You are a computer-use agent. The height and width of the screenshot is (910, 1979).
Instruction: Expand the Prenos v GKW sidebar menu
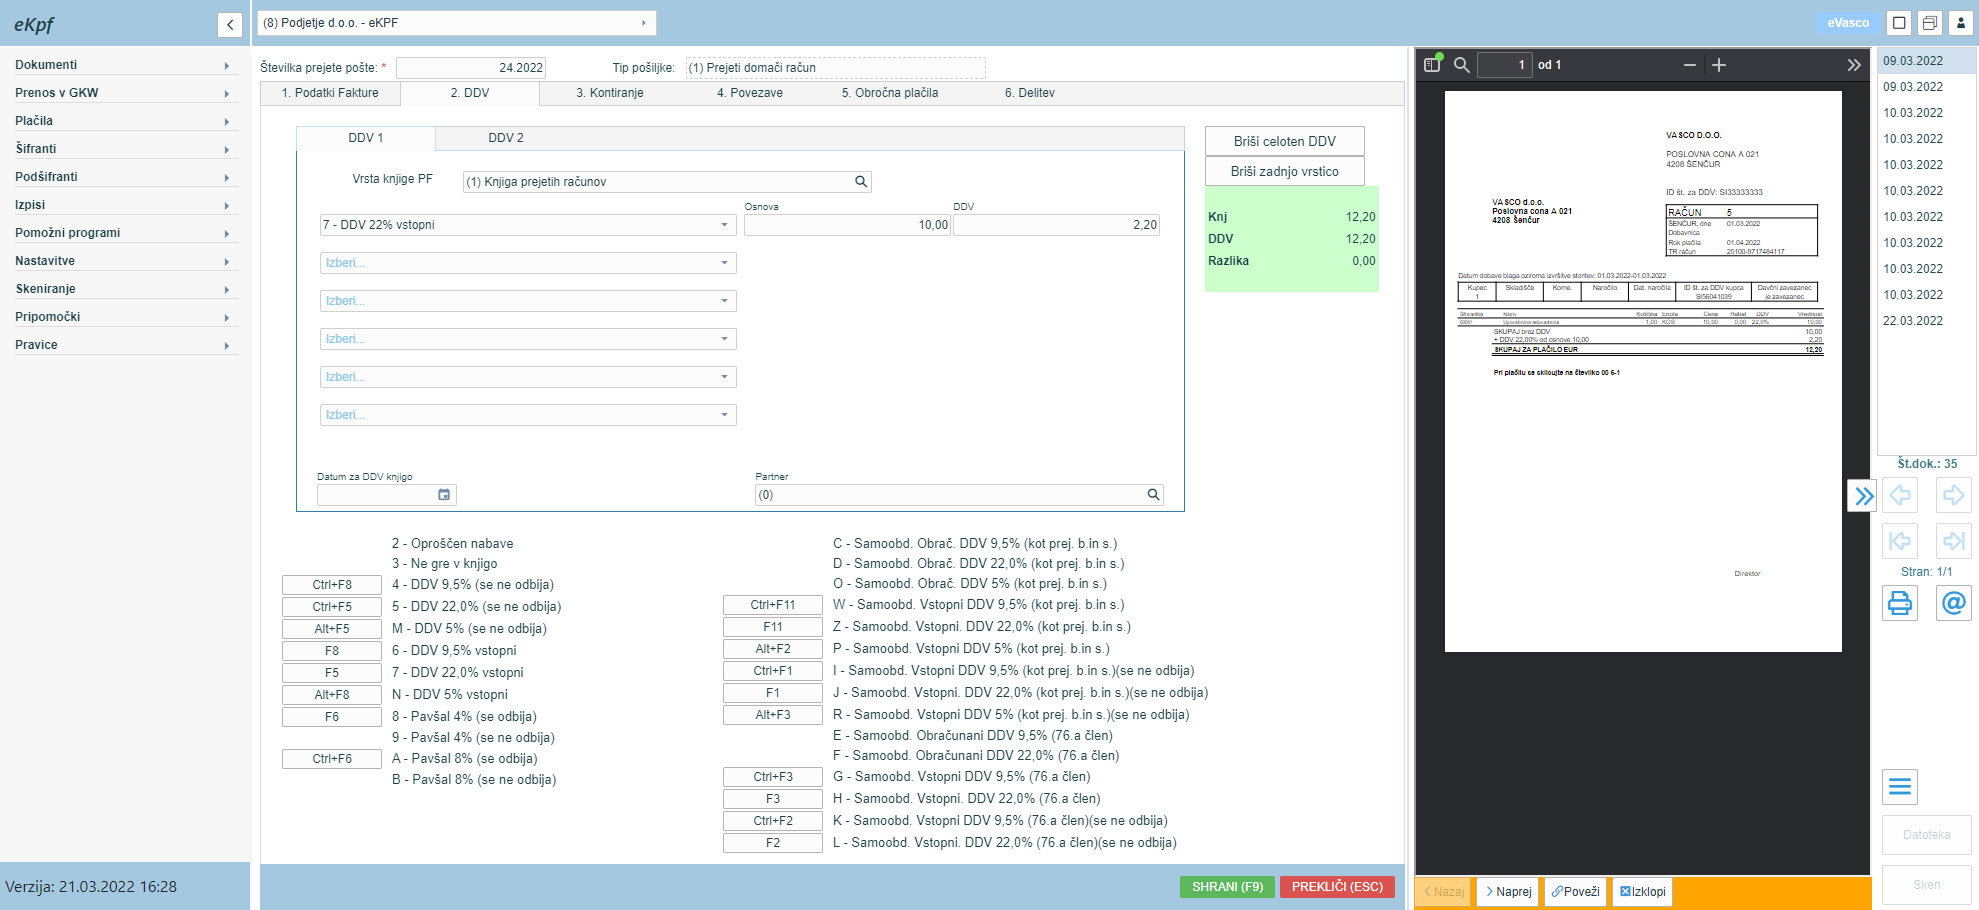point(125,93)
